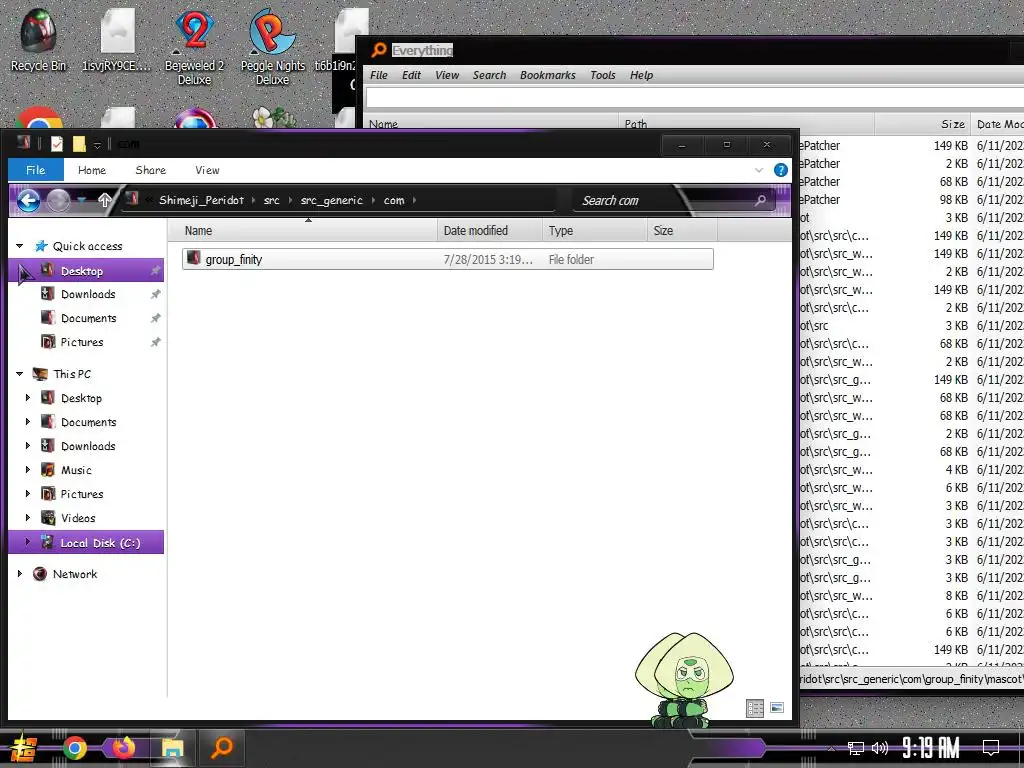Expand the ribbon with chevron
The image size is (1024, 768).
coord(759,170)
